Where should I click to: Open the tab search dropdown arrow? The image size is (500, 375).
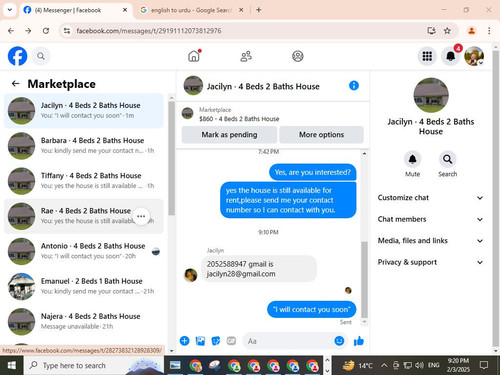10,10
